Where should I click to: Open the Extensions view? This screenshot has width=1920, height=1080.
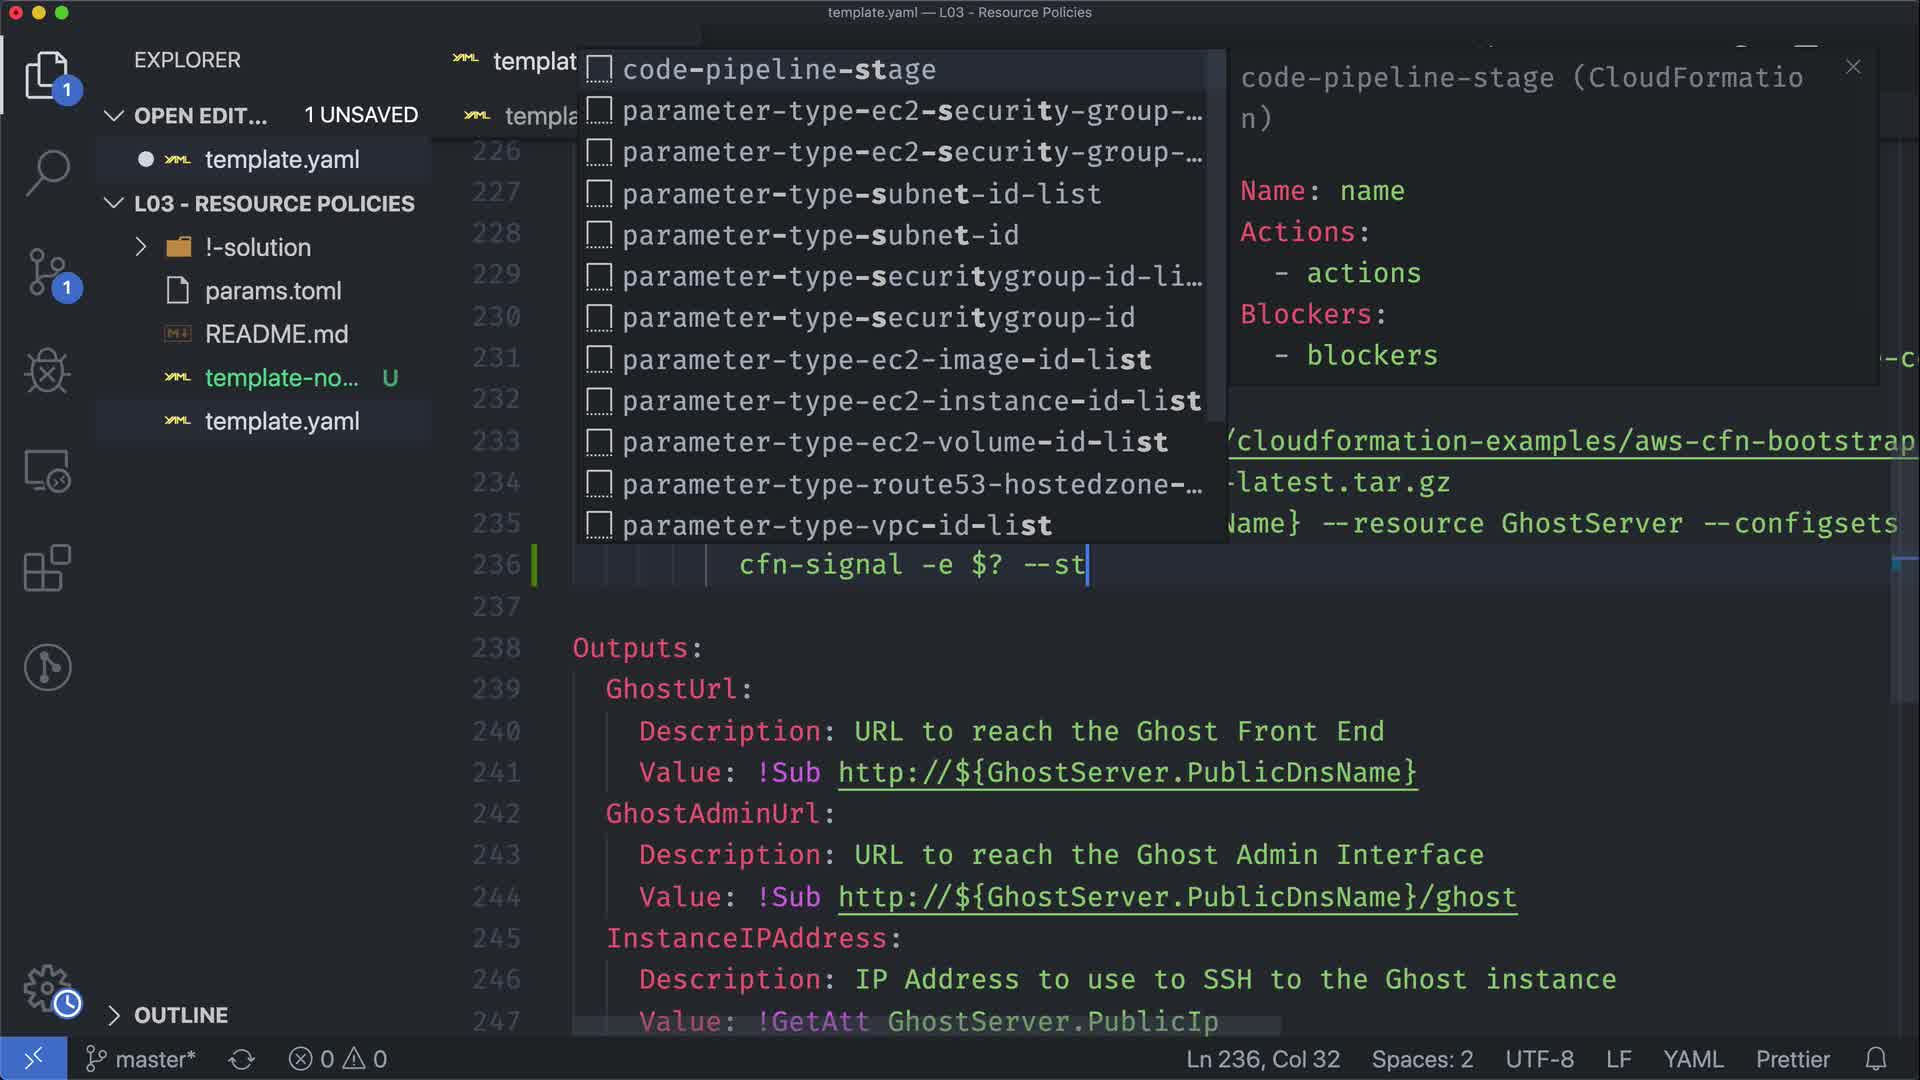tap(47, 568)
